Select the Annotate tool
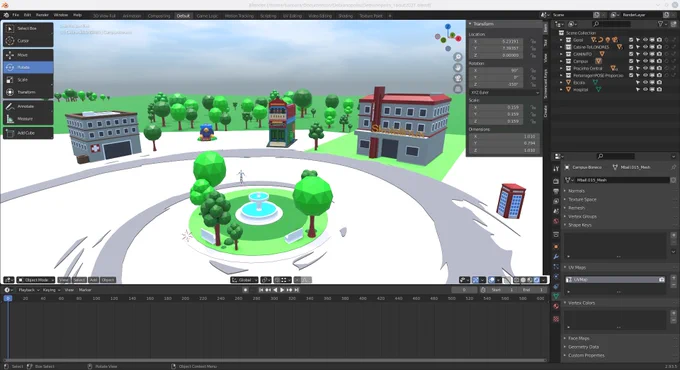 [x=28, y=106]
